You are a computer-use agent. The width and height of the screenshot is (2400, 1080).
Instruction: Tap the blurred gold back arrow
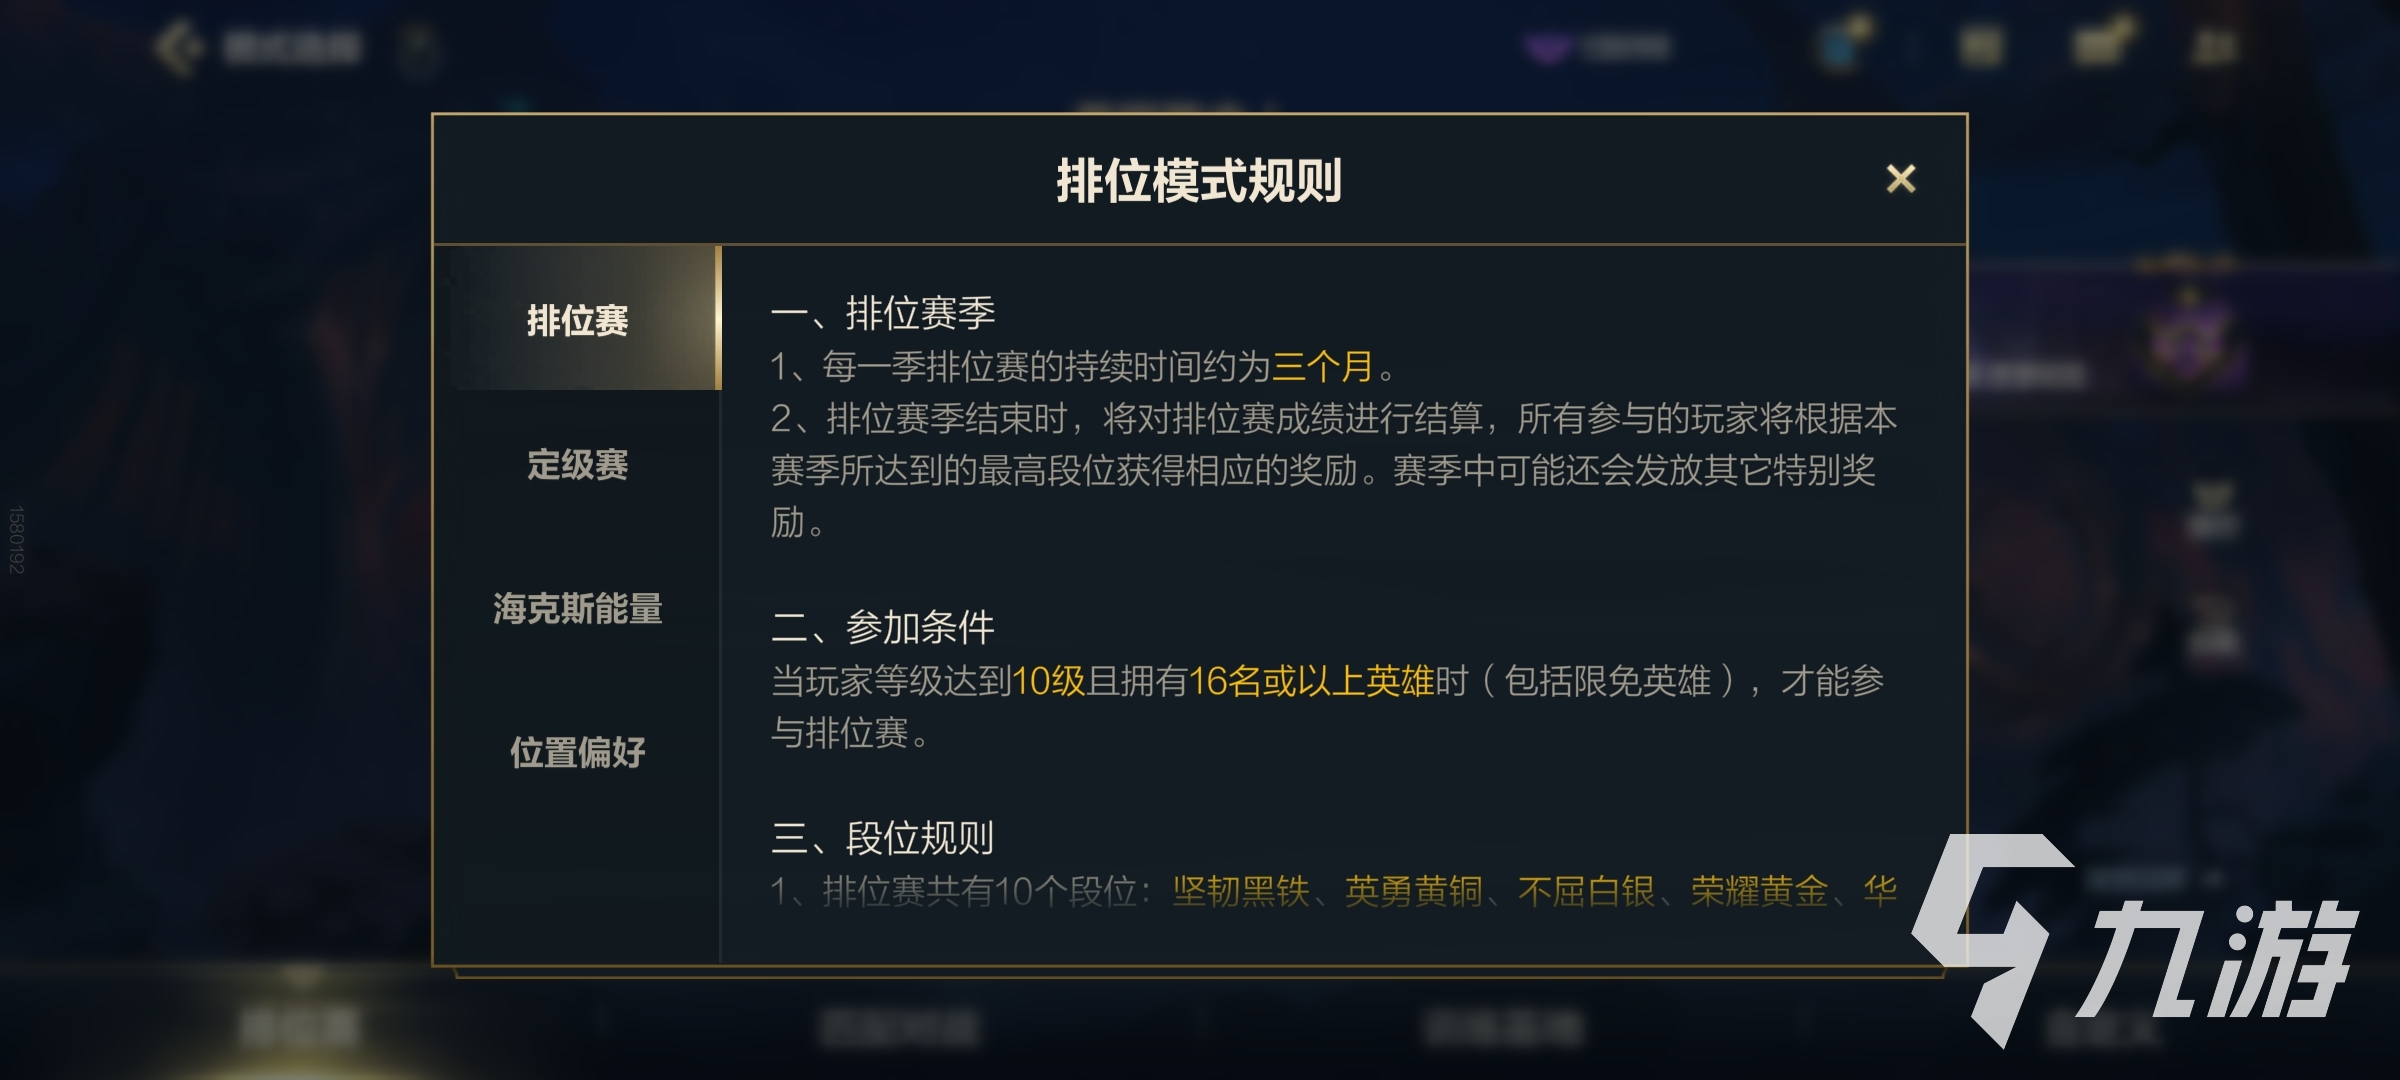pyautogui.click(x=180, y=47)
